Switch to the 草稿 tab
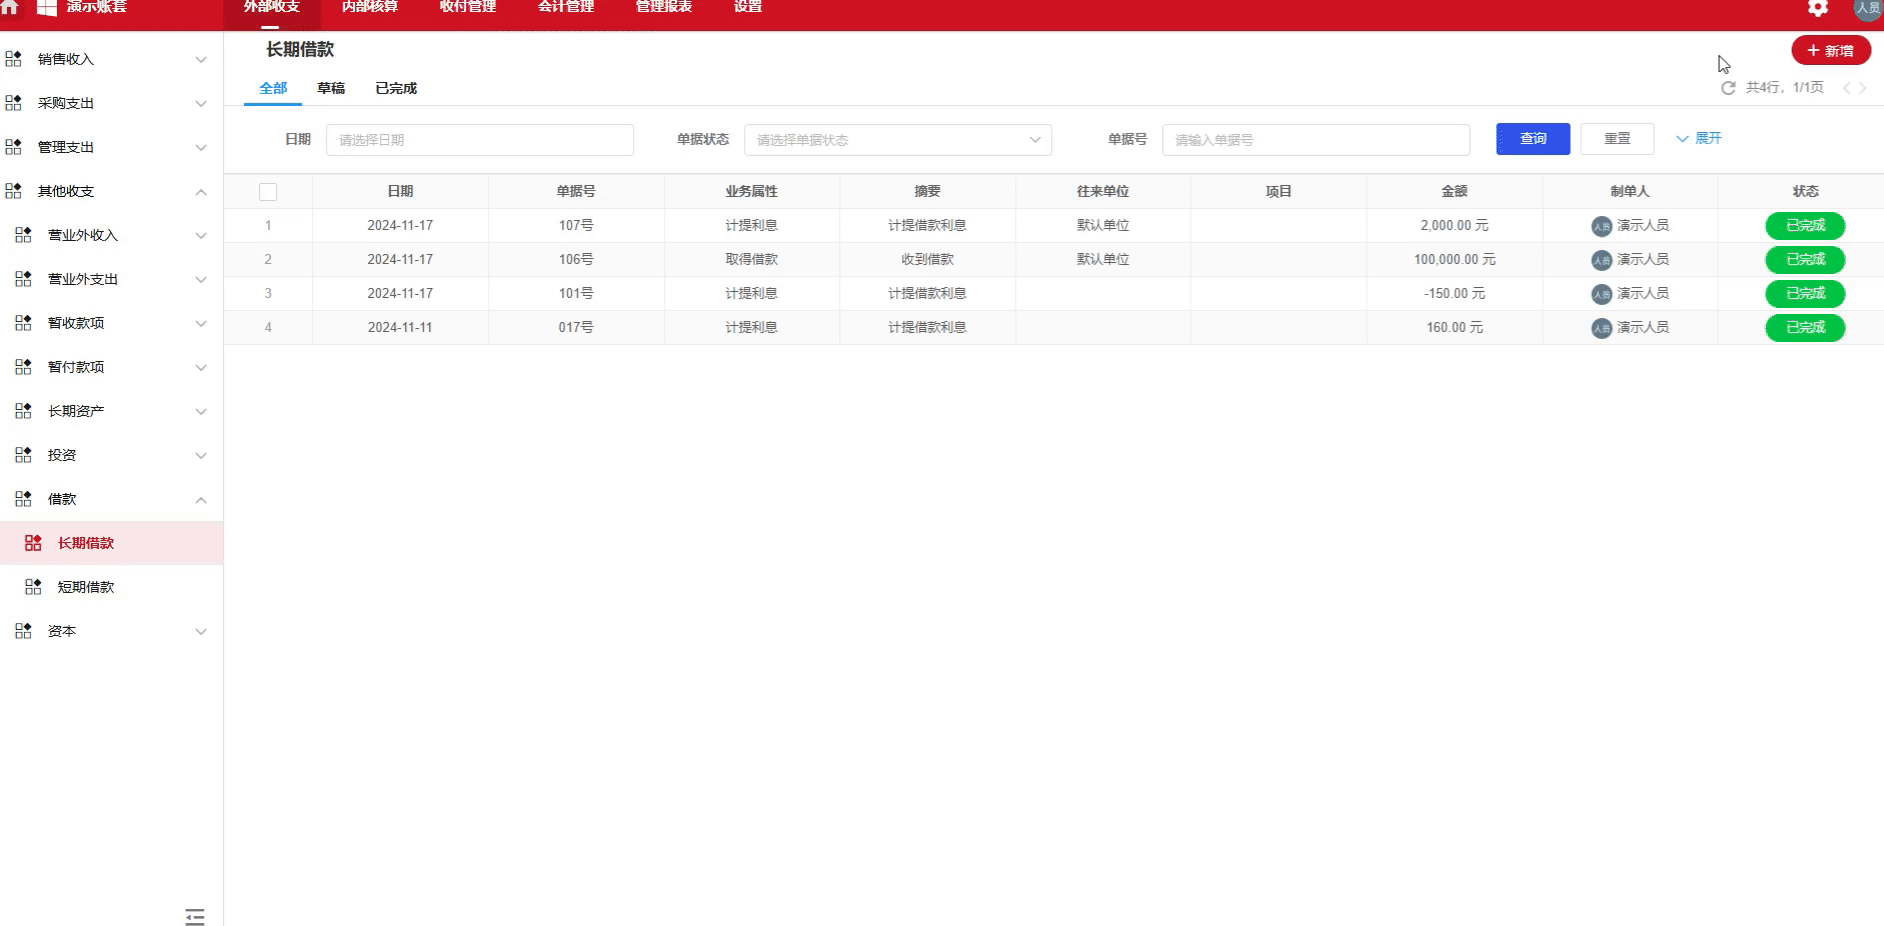 pos(332,88)
